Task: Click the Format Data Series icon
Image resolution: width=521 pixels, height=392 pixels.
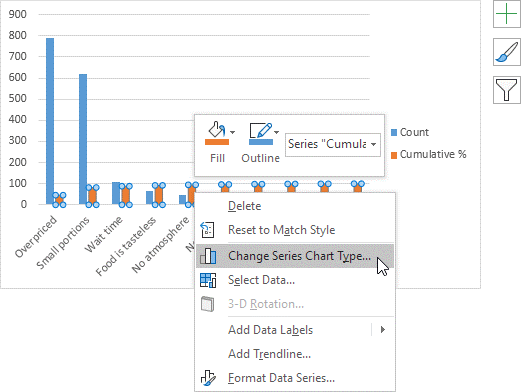Action: click(x=208, y=378)
